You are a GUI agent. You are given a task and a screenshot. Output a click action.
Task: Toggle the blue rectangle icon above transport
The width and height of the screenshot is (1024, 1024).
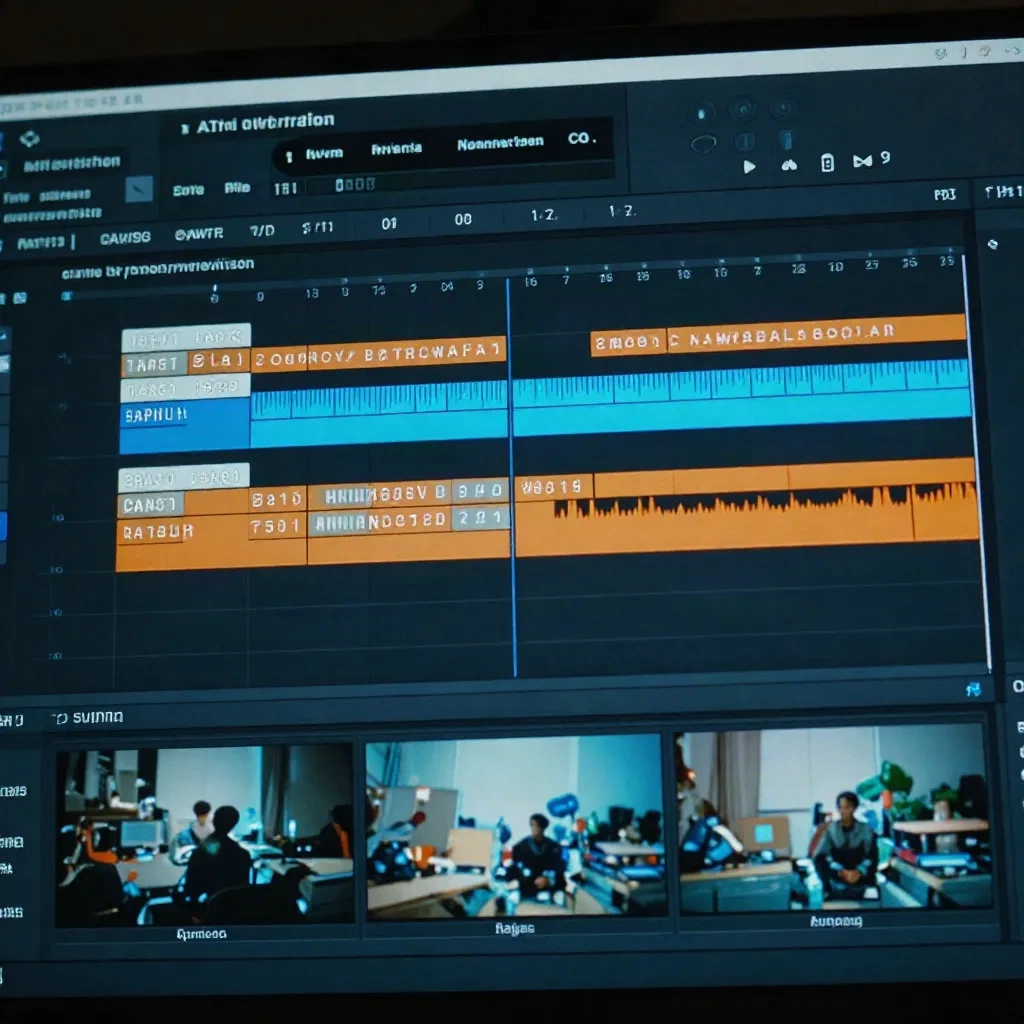786,139
